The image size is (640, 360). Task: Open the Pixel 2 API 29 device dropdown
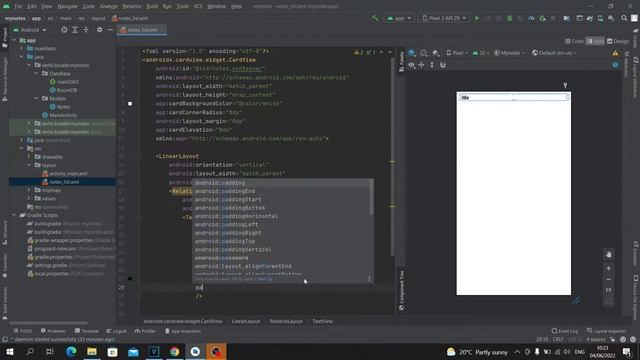444,18
